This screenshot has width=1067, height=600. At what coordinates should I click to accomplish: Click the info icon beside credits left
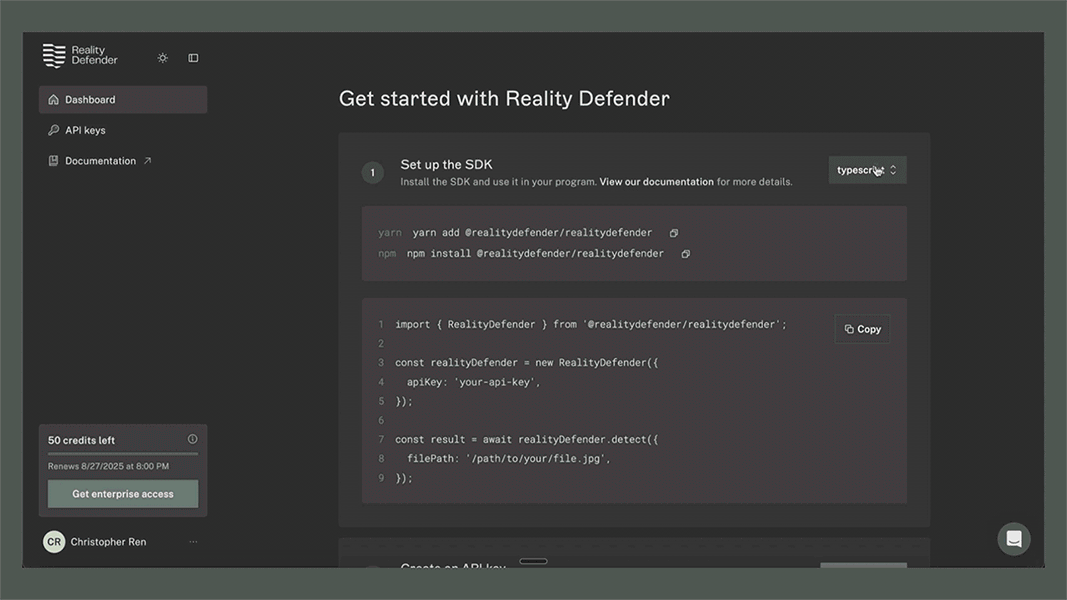(193, 439)
